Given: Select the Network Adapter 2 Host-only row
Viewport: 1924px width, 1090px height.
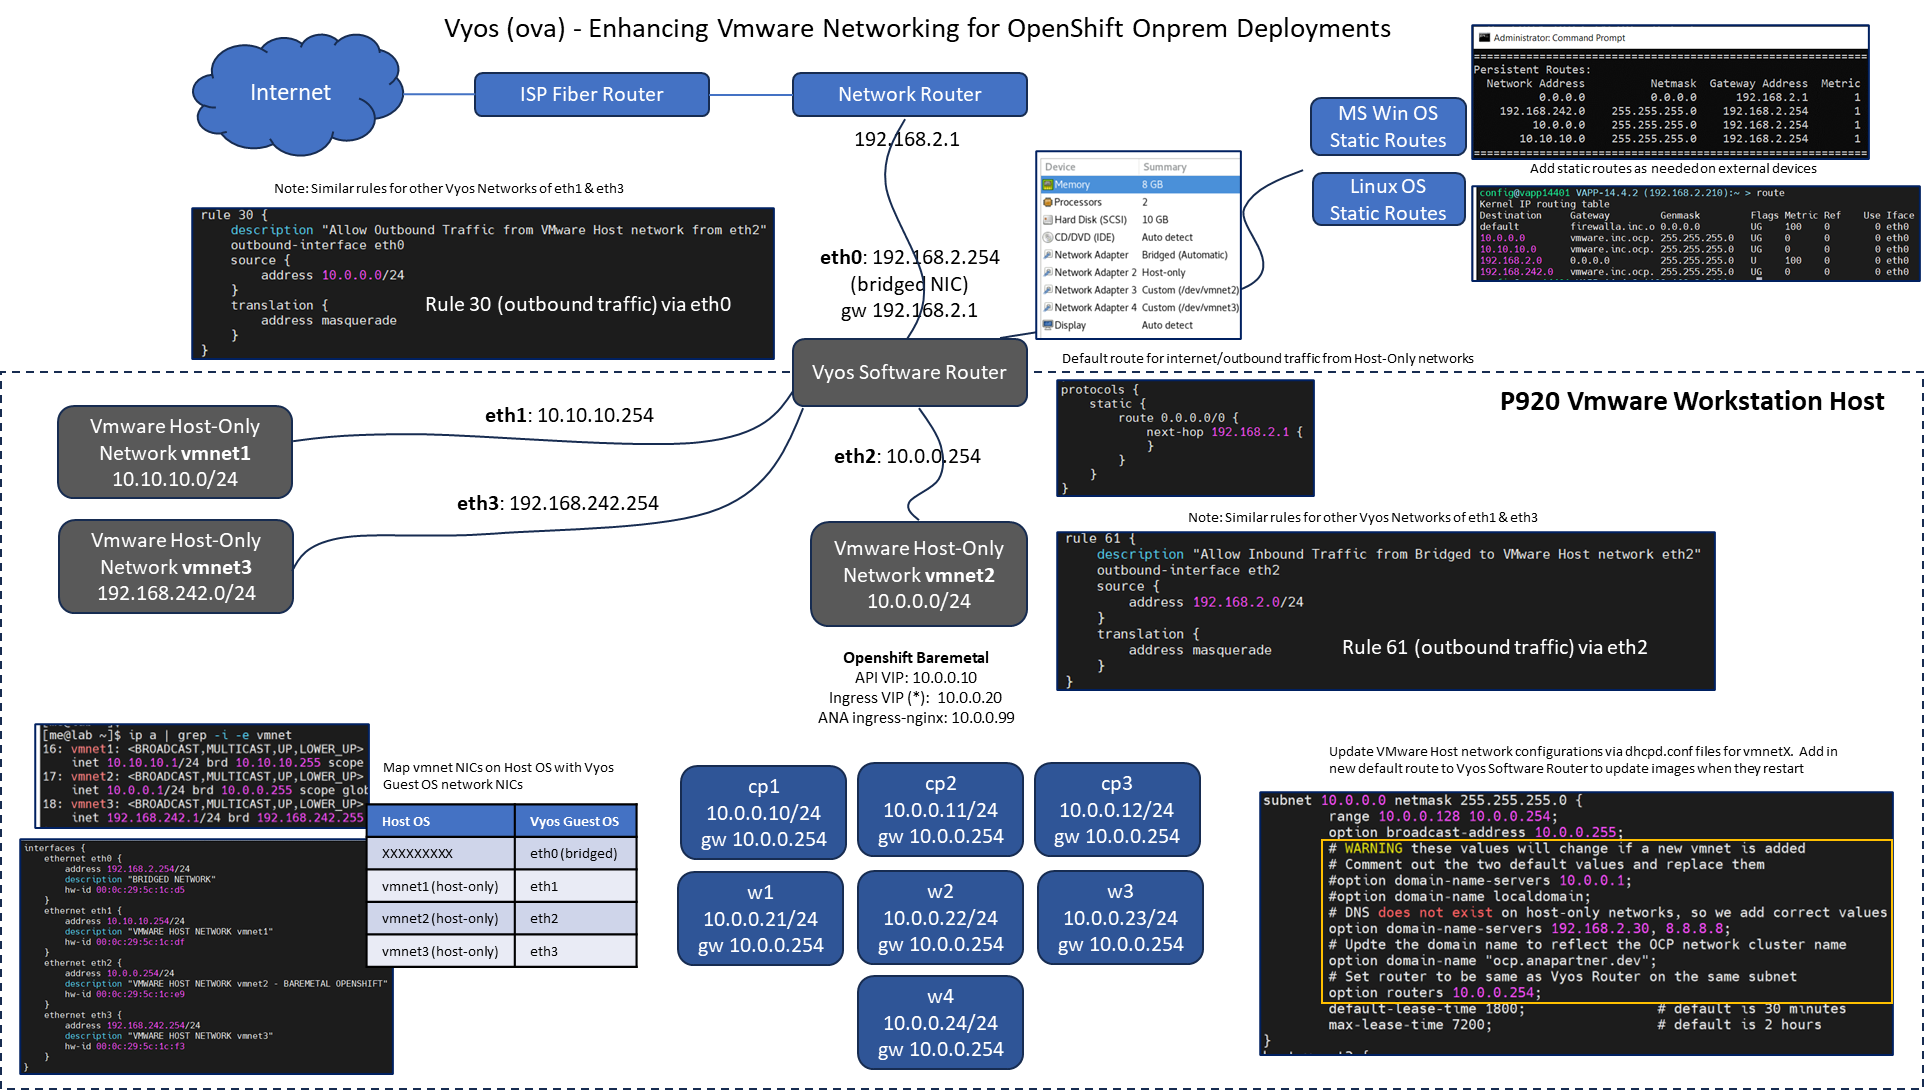Looking at the screenshot, I should pos(1139,272).
